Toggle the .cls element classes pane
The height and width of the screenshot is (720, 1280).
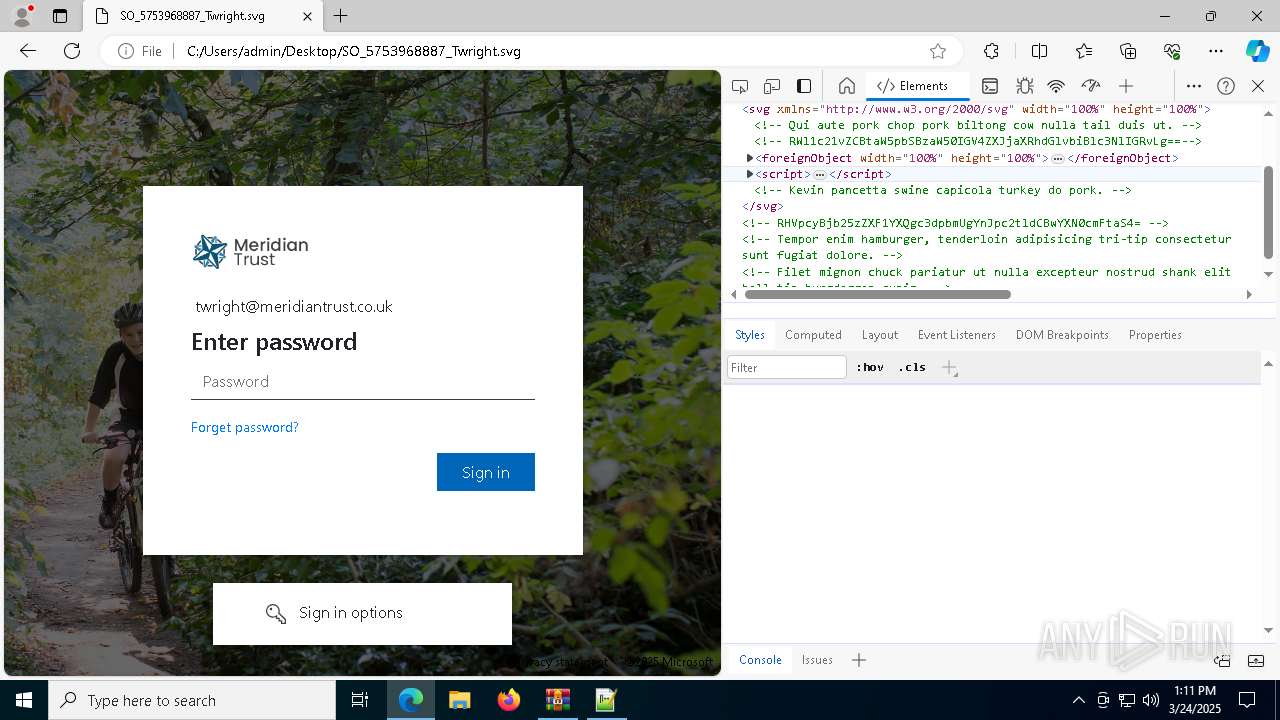[912, 367]
